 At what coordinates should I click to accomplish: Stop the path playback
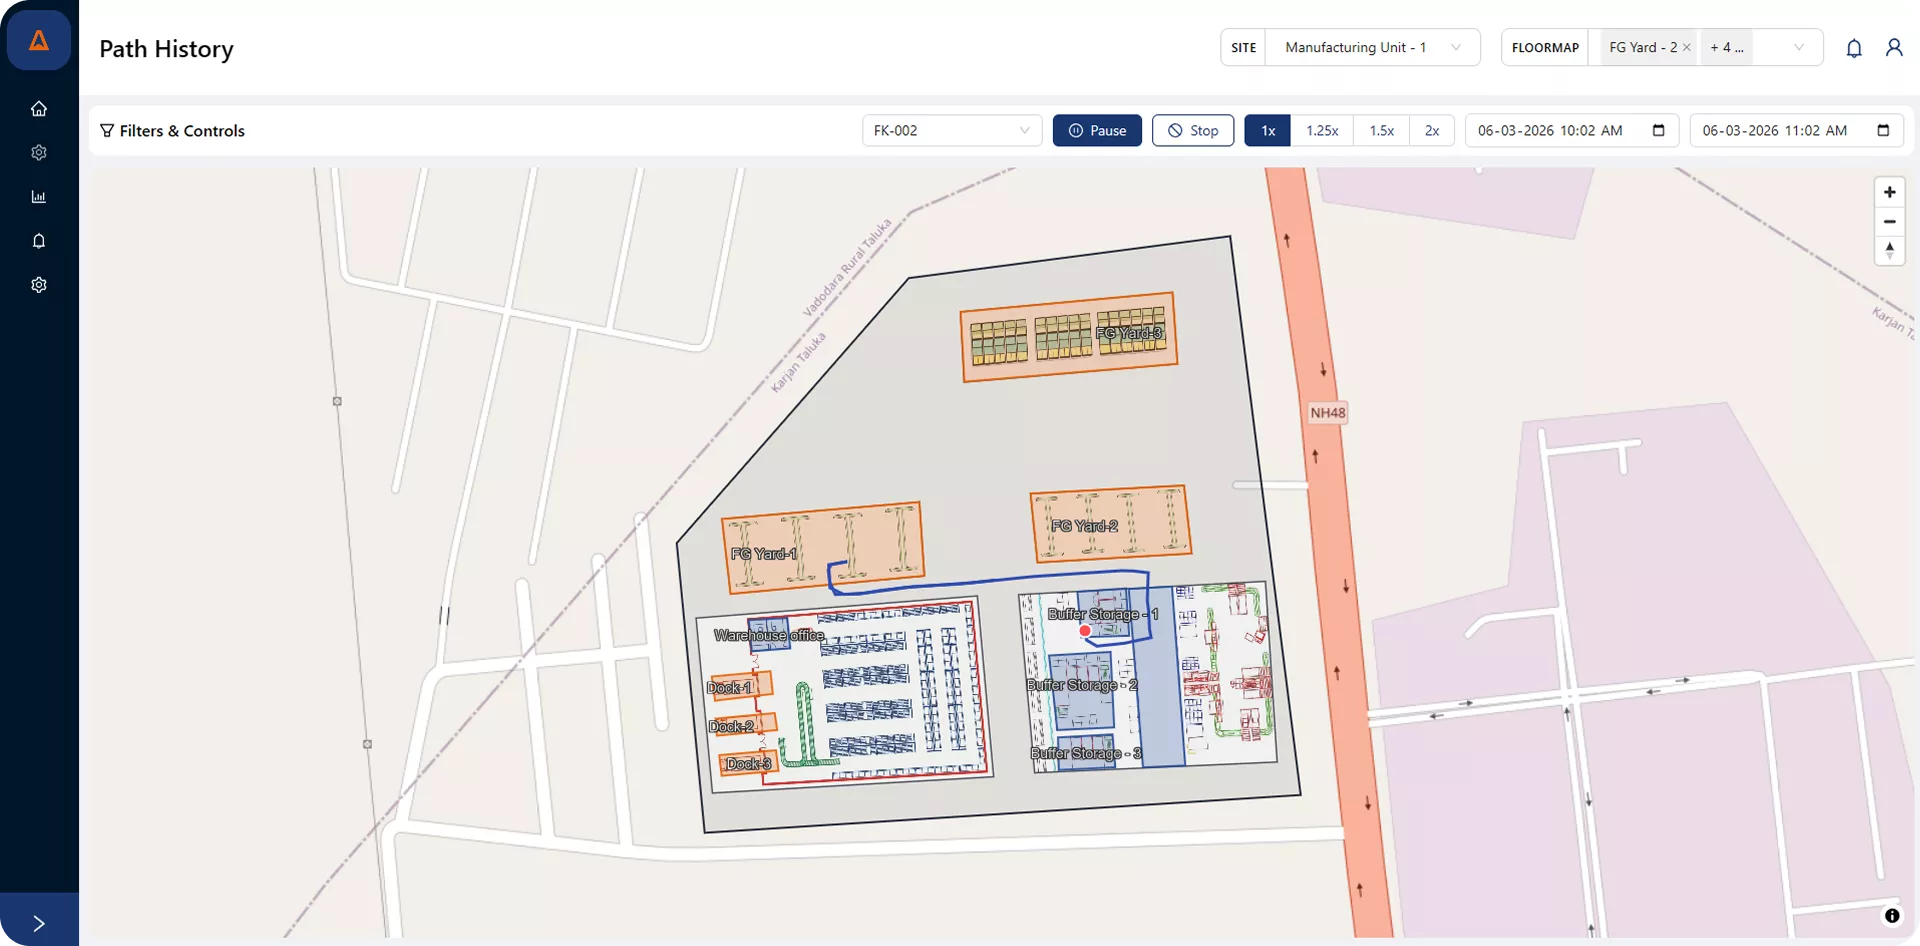tap(1192, 131)
